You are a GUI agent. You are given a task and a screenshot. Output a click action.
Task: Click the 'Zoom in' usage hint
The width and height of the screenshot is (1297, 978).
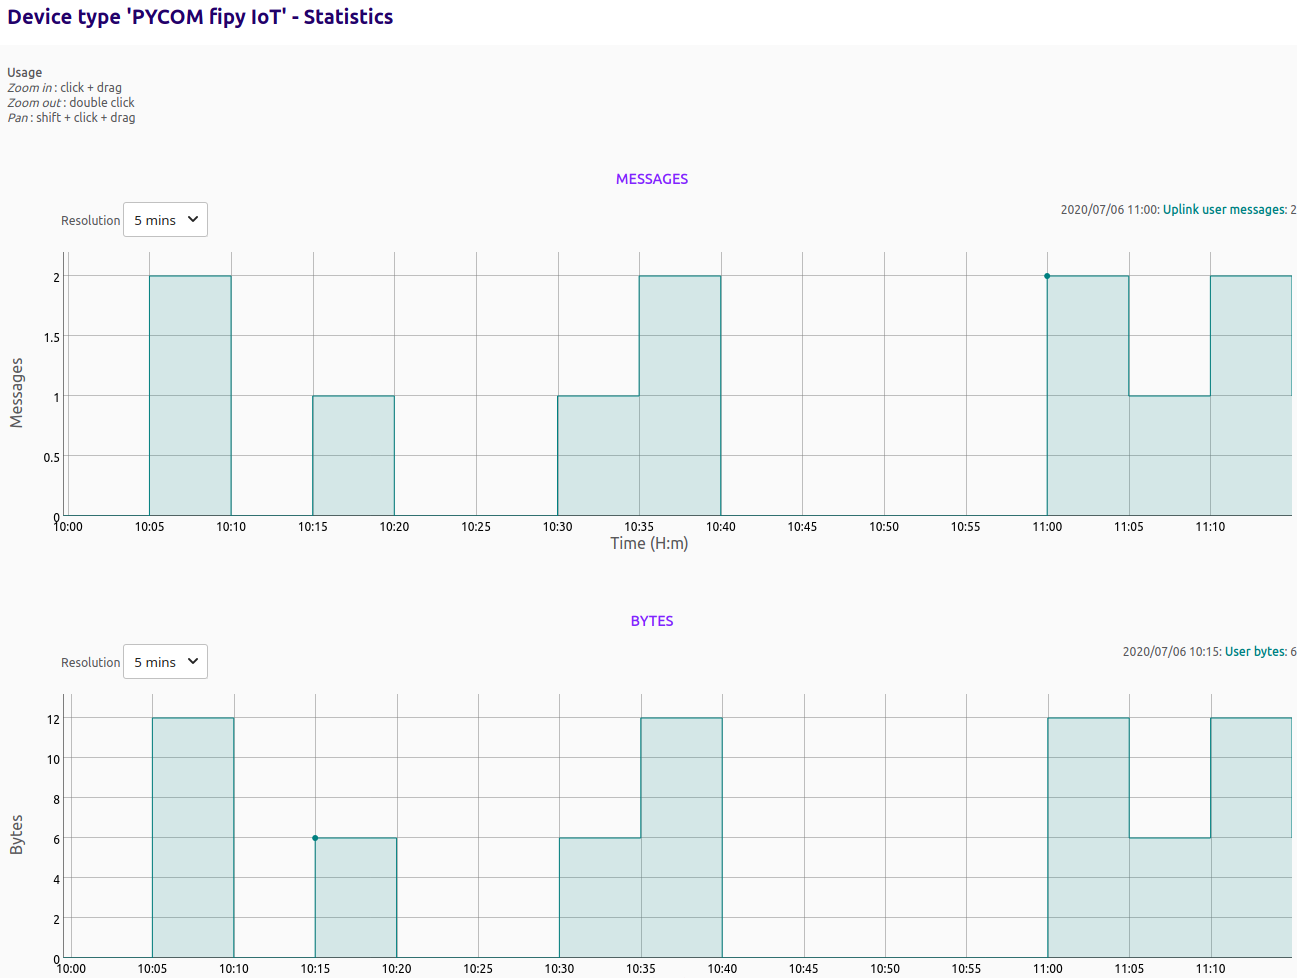64,88
